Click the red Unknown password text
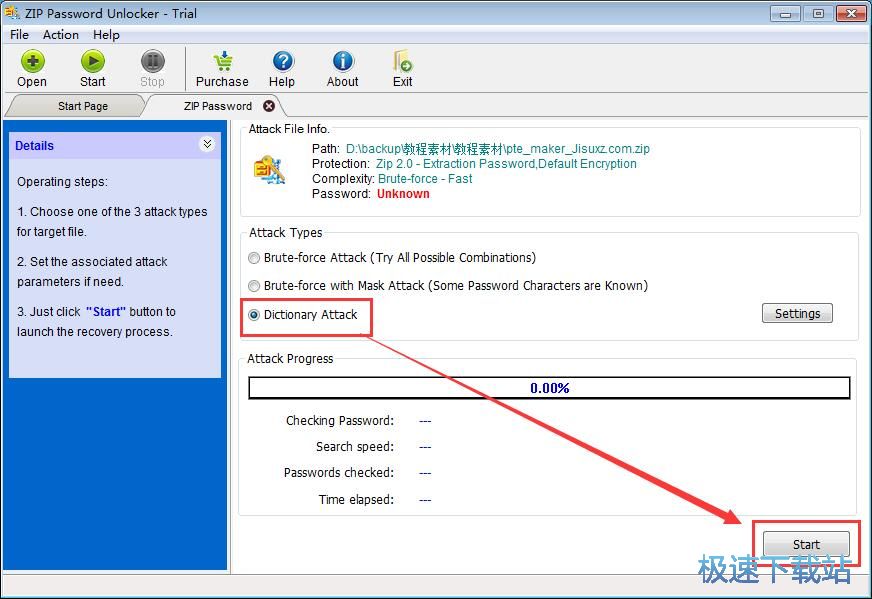Viewport: 872px width, 599px height. pyautogui.click(x=403, y=194)
